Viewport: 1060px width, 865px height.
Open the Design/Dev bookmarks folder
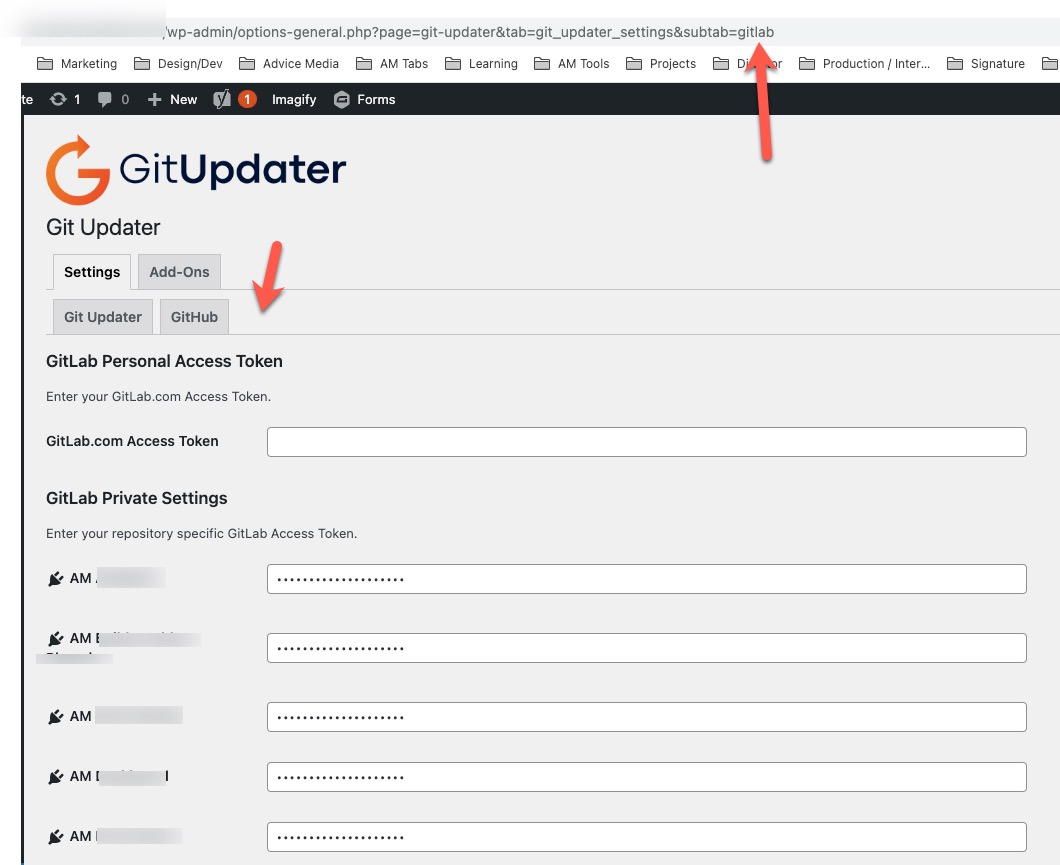178,64
